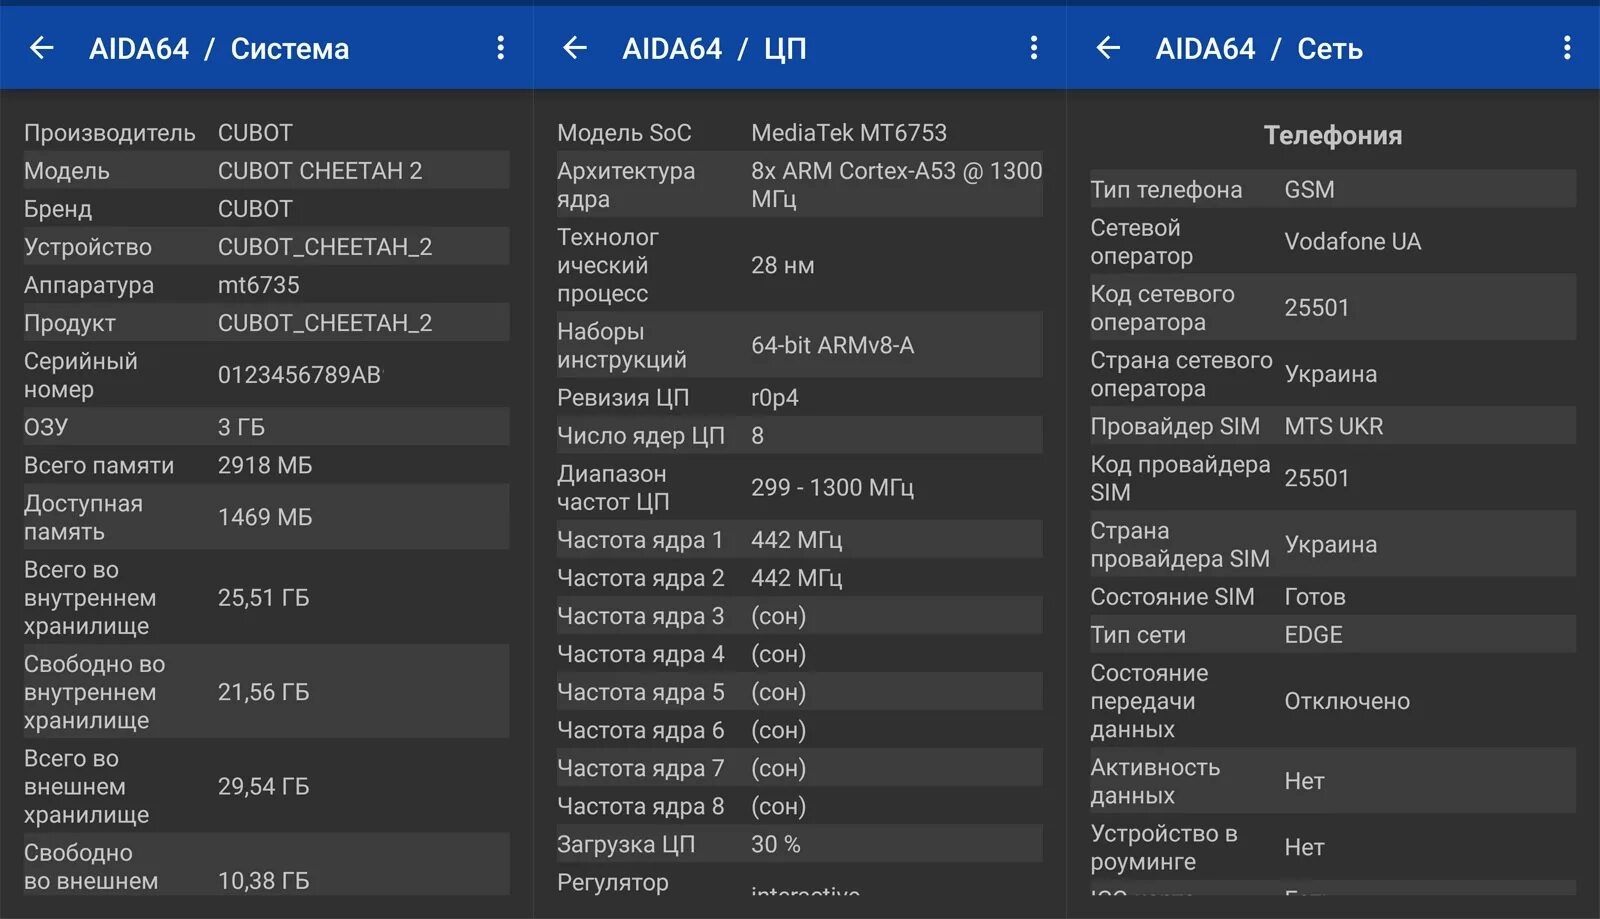Select the Бренд row
This screenshot has height=919, width=1600.
[x=266, y=209]
